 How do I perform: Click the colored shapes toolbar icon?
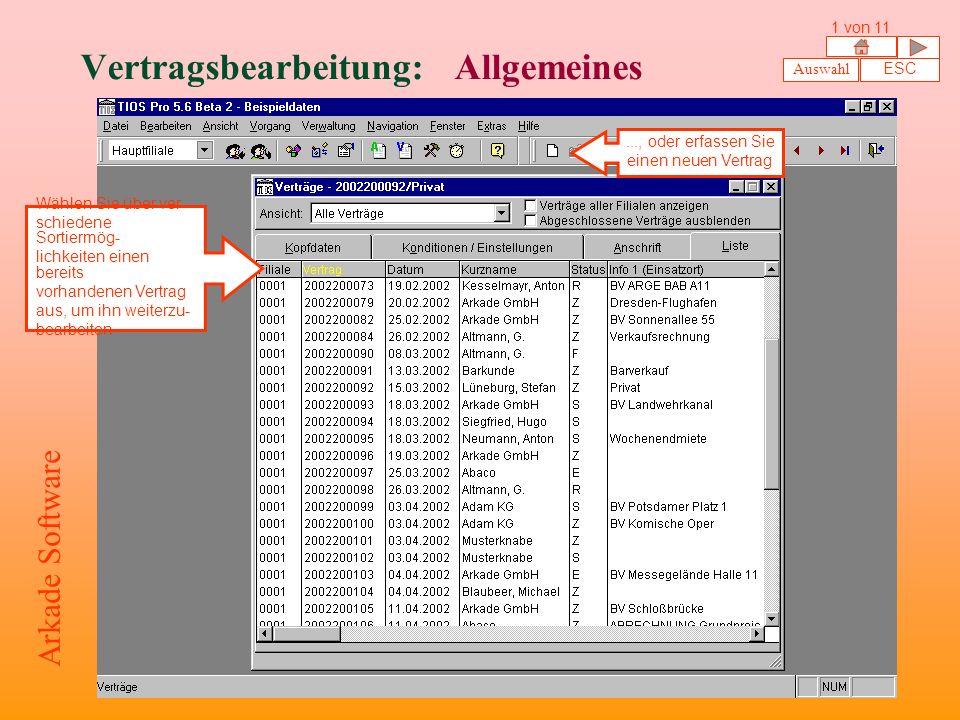click(294, 151)
